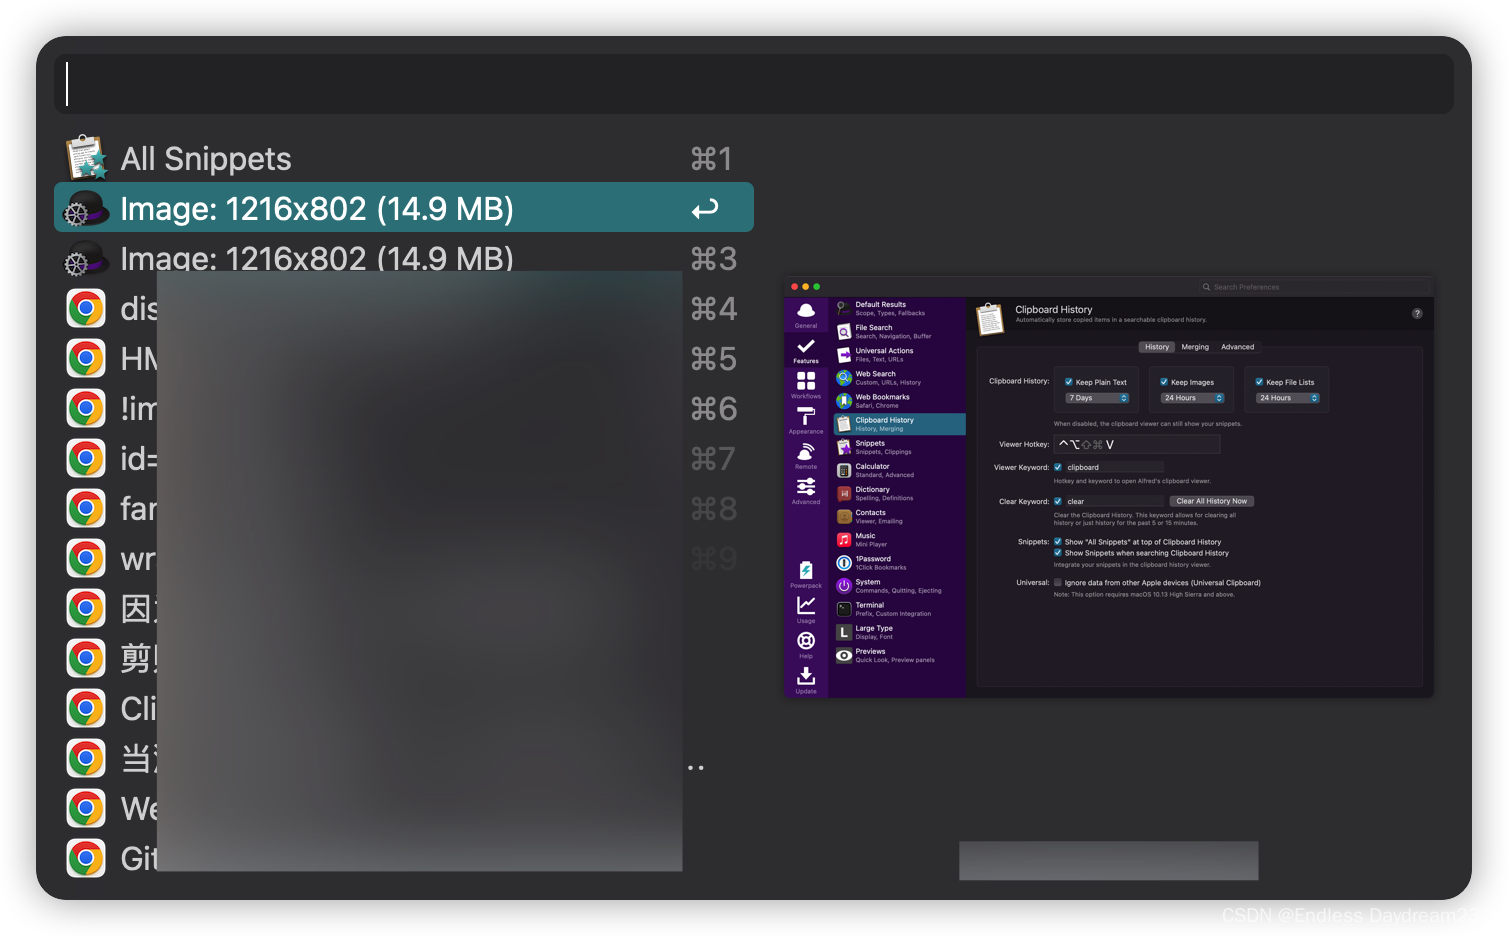Viewport: 1508px width, 936px height.
Task: Uncheck Keep Plain Text checkbox
Action: click(x=1069, y=382)
